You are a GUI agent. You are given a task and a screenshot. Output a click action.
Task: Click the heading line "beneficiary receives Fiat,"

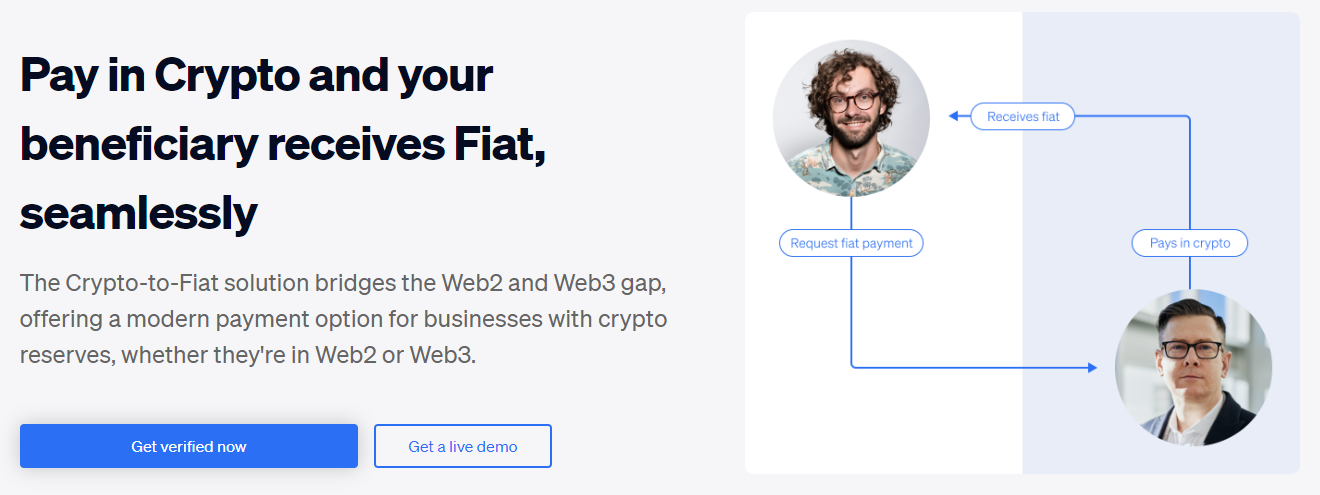(x=283, y=145)
